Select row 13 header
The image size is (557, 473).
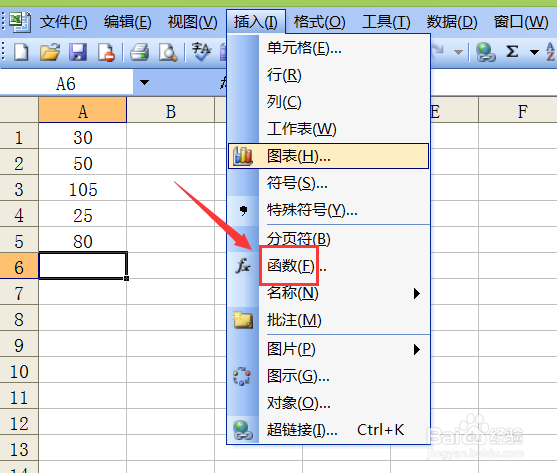click(19, 448)
